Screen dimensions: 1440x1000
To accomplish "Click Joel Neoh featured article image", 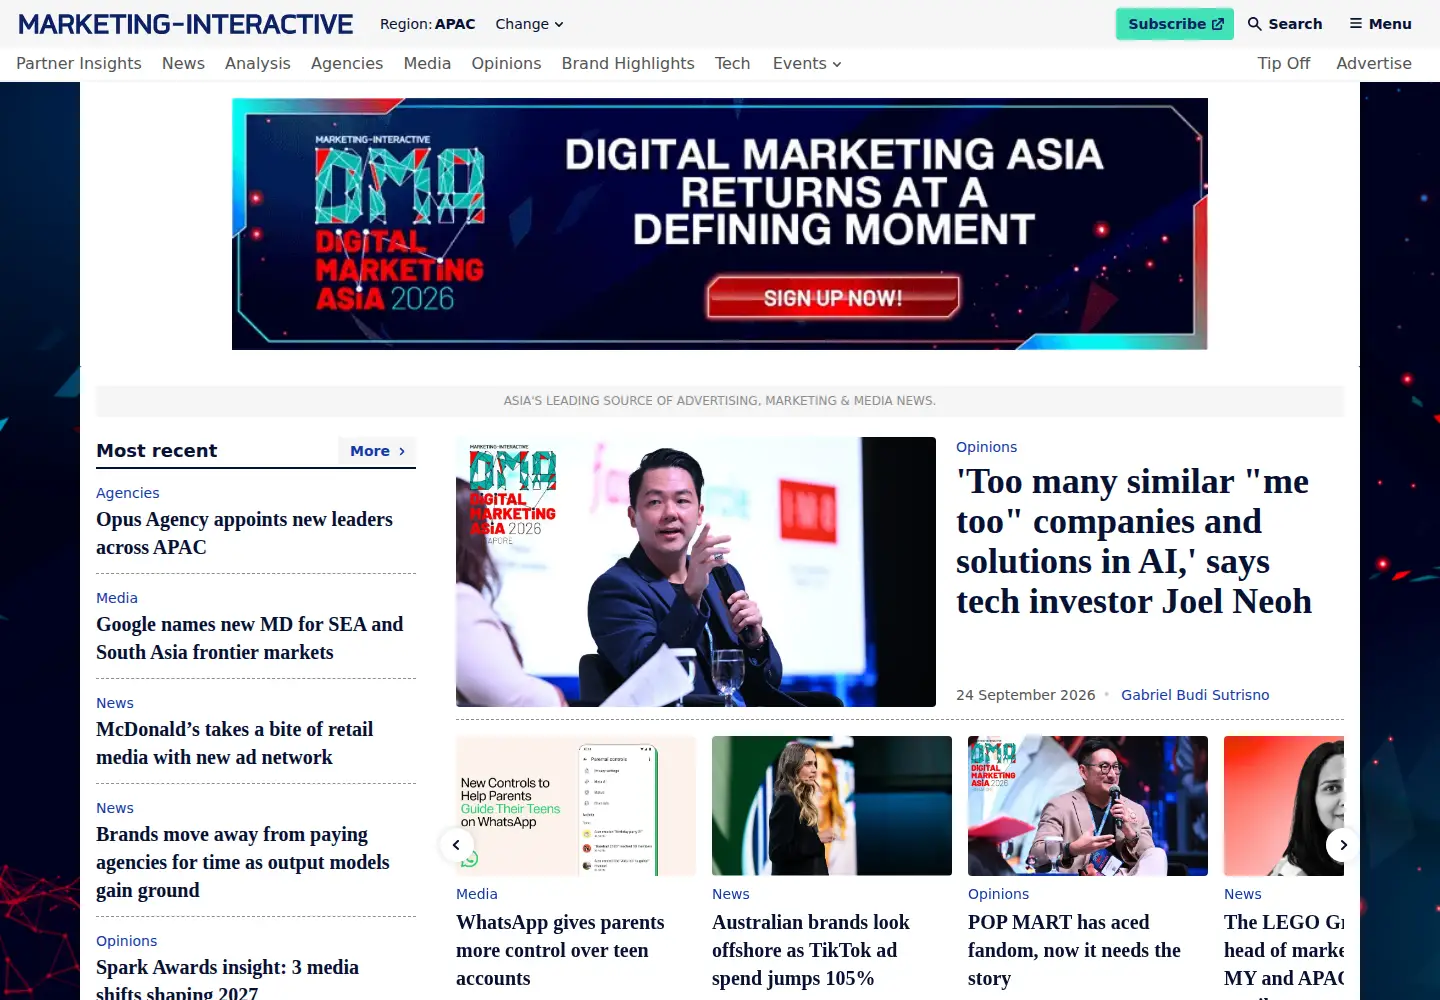I will pyautogui.click(x=696, y=572).
